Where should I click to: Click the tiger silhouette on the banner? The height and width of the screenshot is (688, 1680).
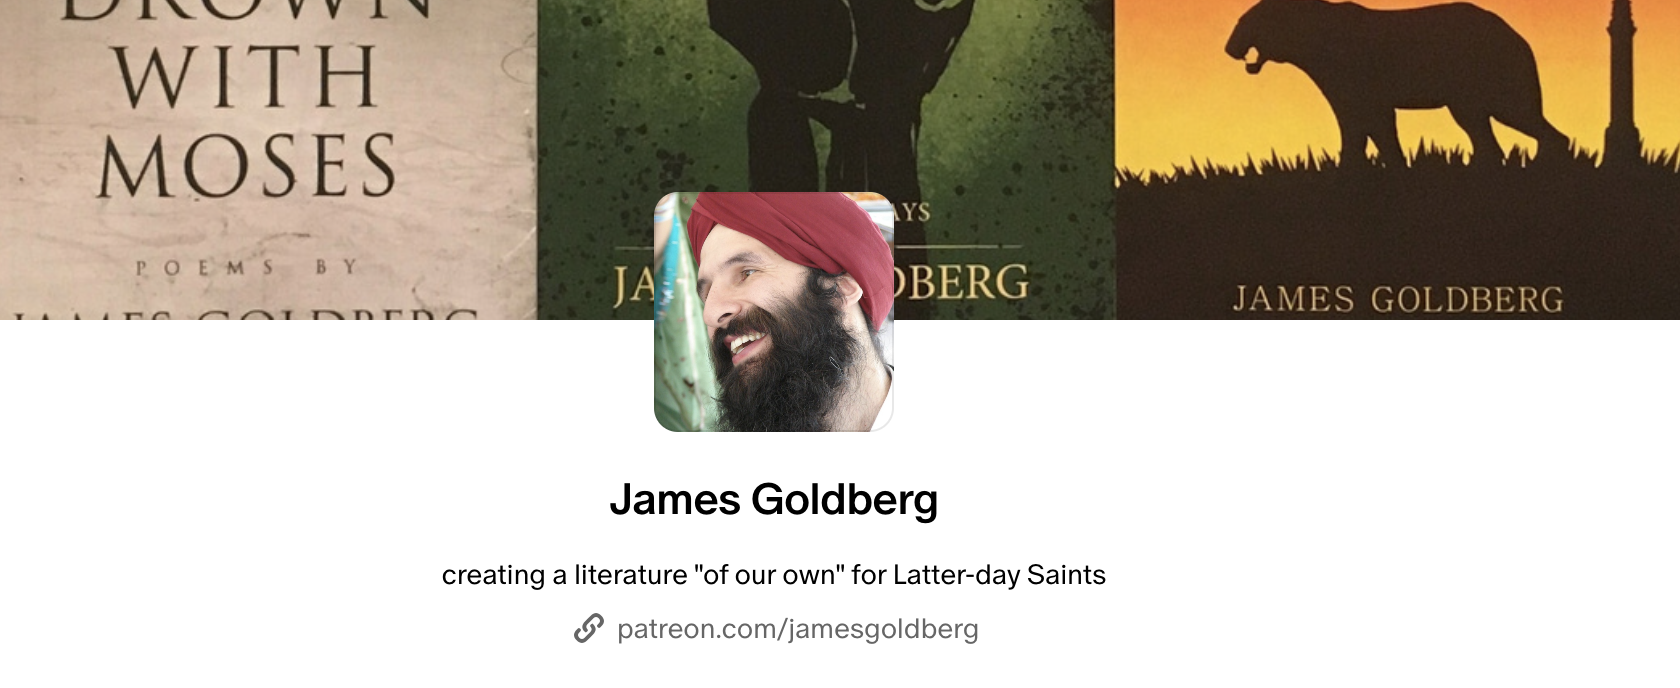click(1400, 85)
